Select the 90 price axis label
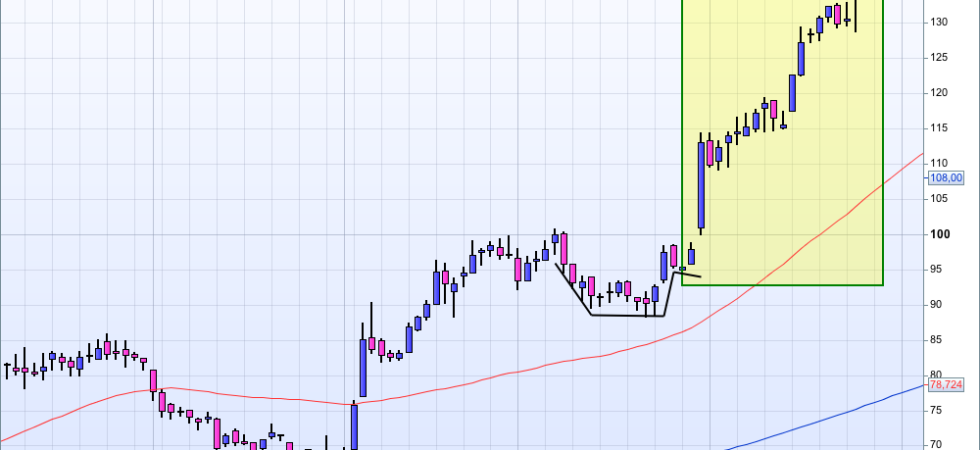This screenshot has width=980, height=450. (x=937, y=304)
